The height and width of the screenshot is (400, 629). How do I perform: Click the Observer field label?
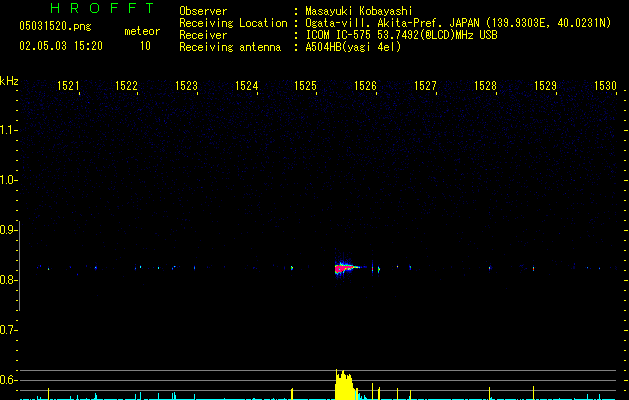pos(203,11)
